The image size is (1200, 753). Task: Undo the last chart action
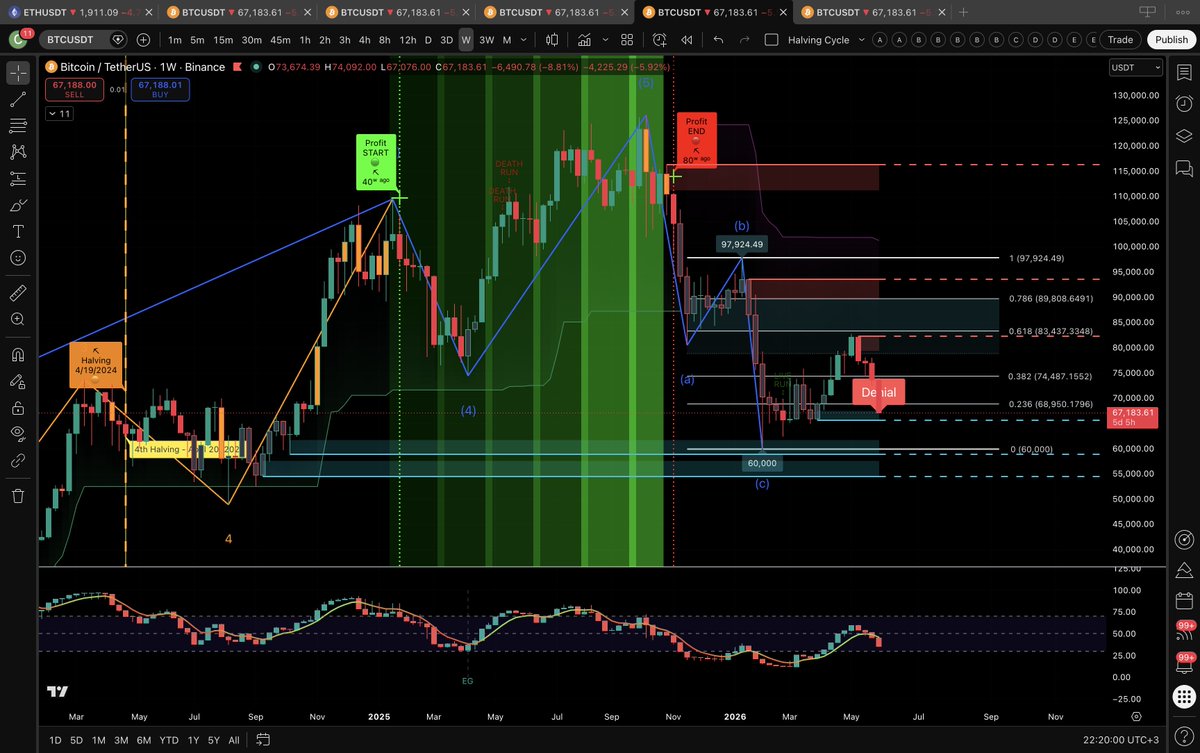click(x=718, y=40)
